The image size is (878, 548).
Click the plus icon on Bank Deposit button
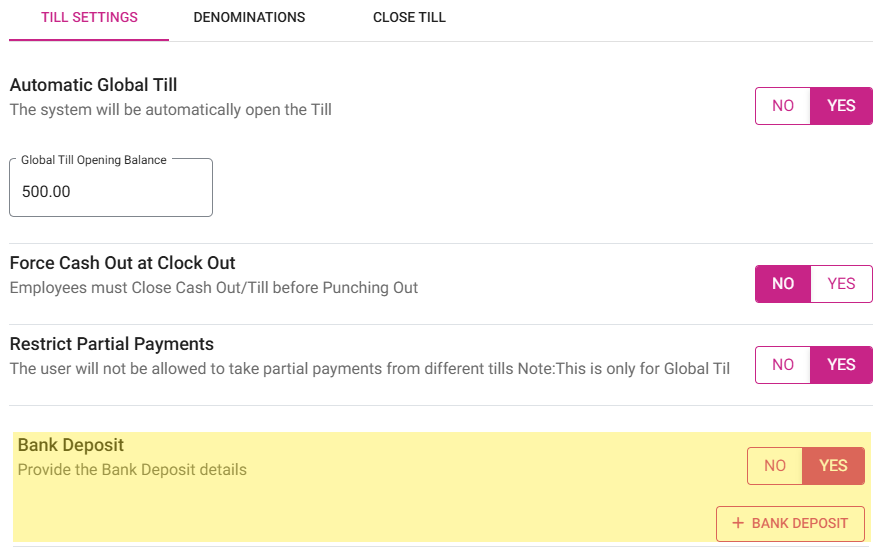click(x=738, y=523)
